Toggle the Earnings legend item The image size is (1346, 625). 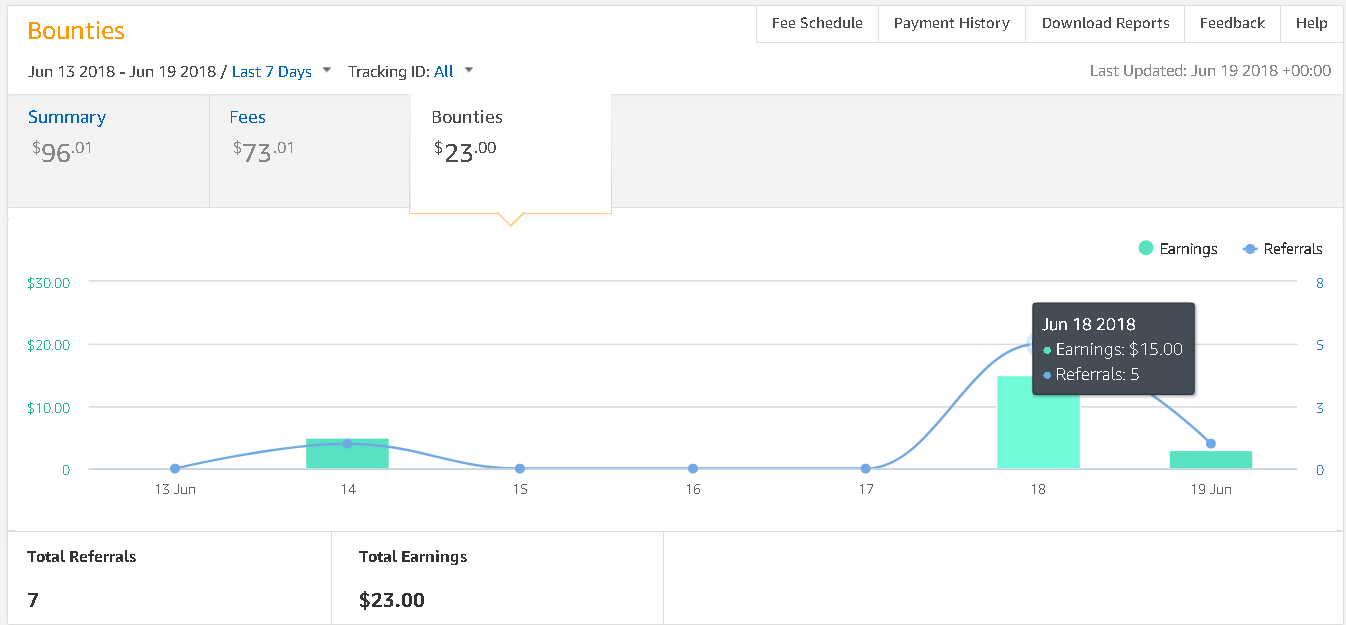[x=1178, y=249]
